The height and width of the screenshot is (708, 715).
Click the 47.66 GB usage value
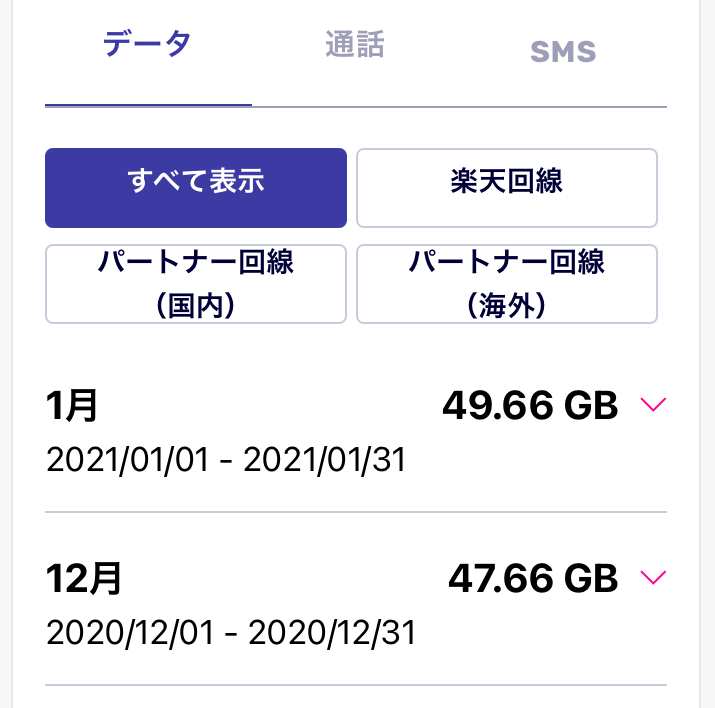(533, 578)
